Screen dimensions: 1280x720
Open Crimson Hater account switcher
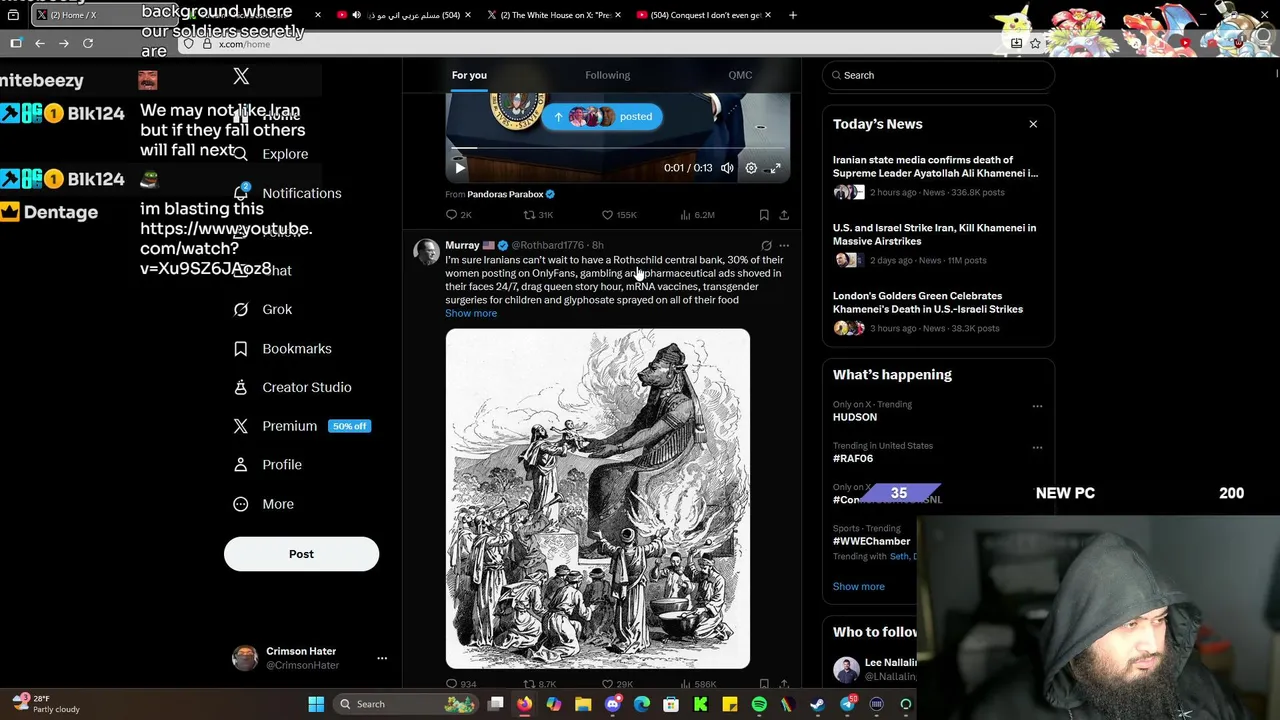[309, 658]
